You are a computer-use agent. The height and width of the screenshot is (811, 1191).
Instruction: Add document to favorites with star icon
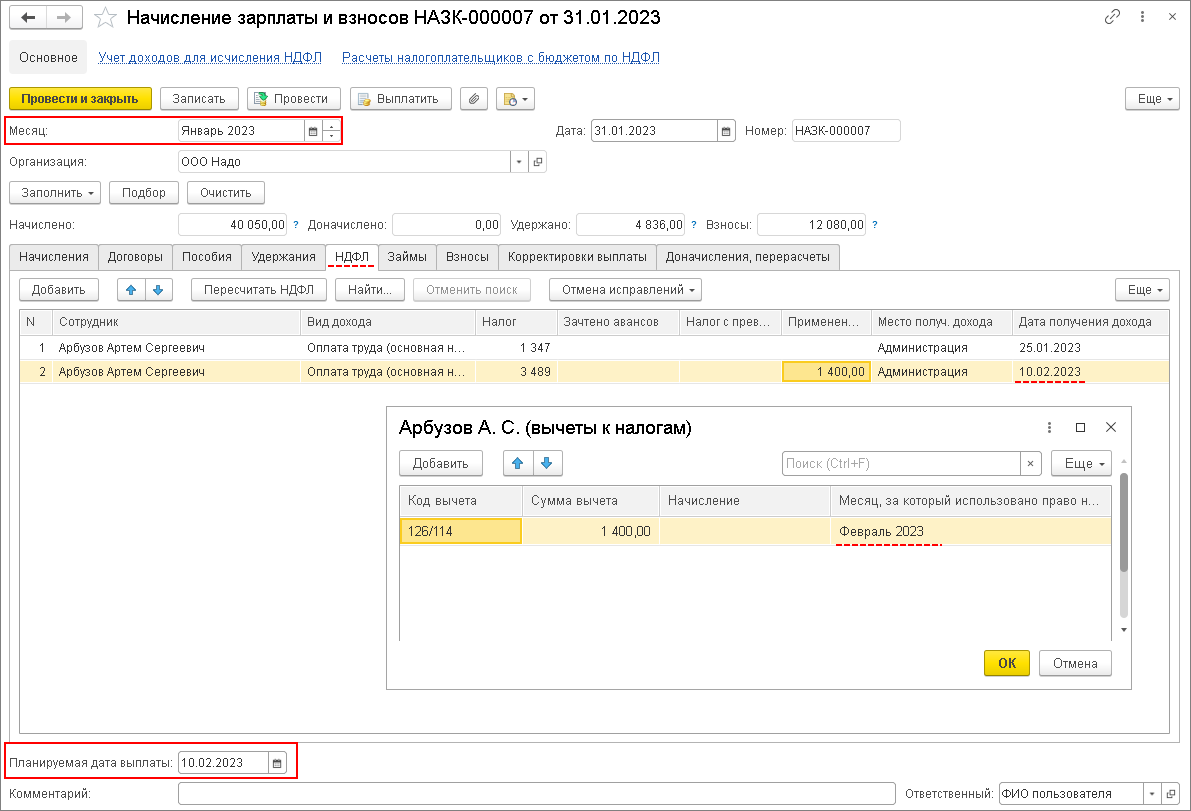(x=105, y=17)
